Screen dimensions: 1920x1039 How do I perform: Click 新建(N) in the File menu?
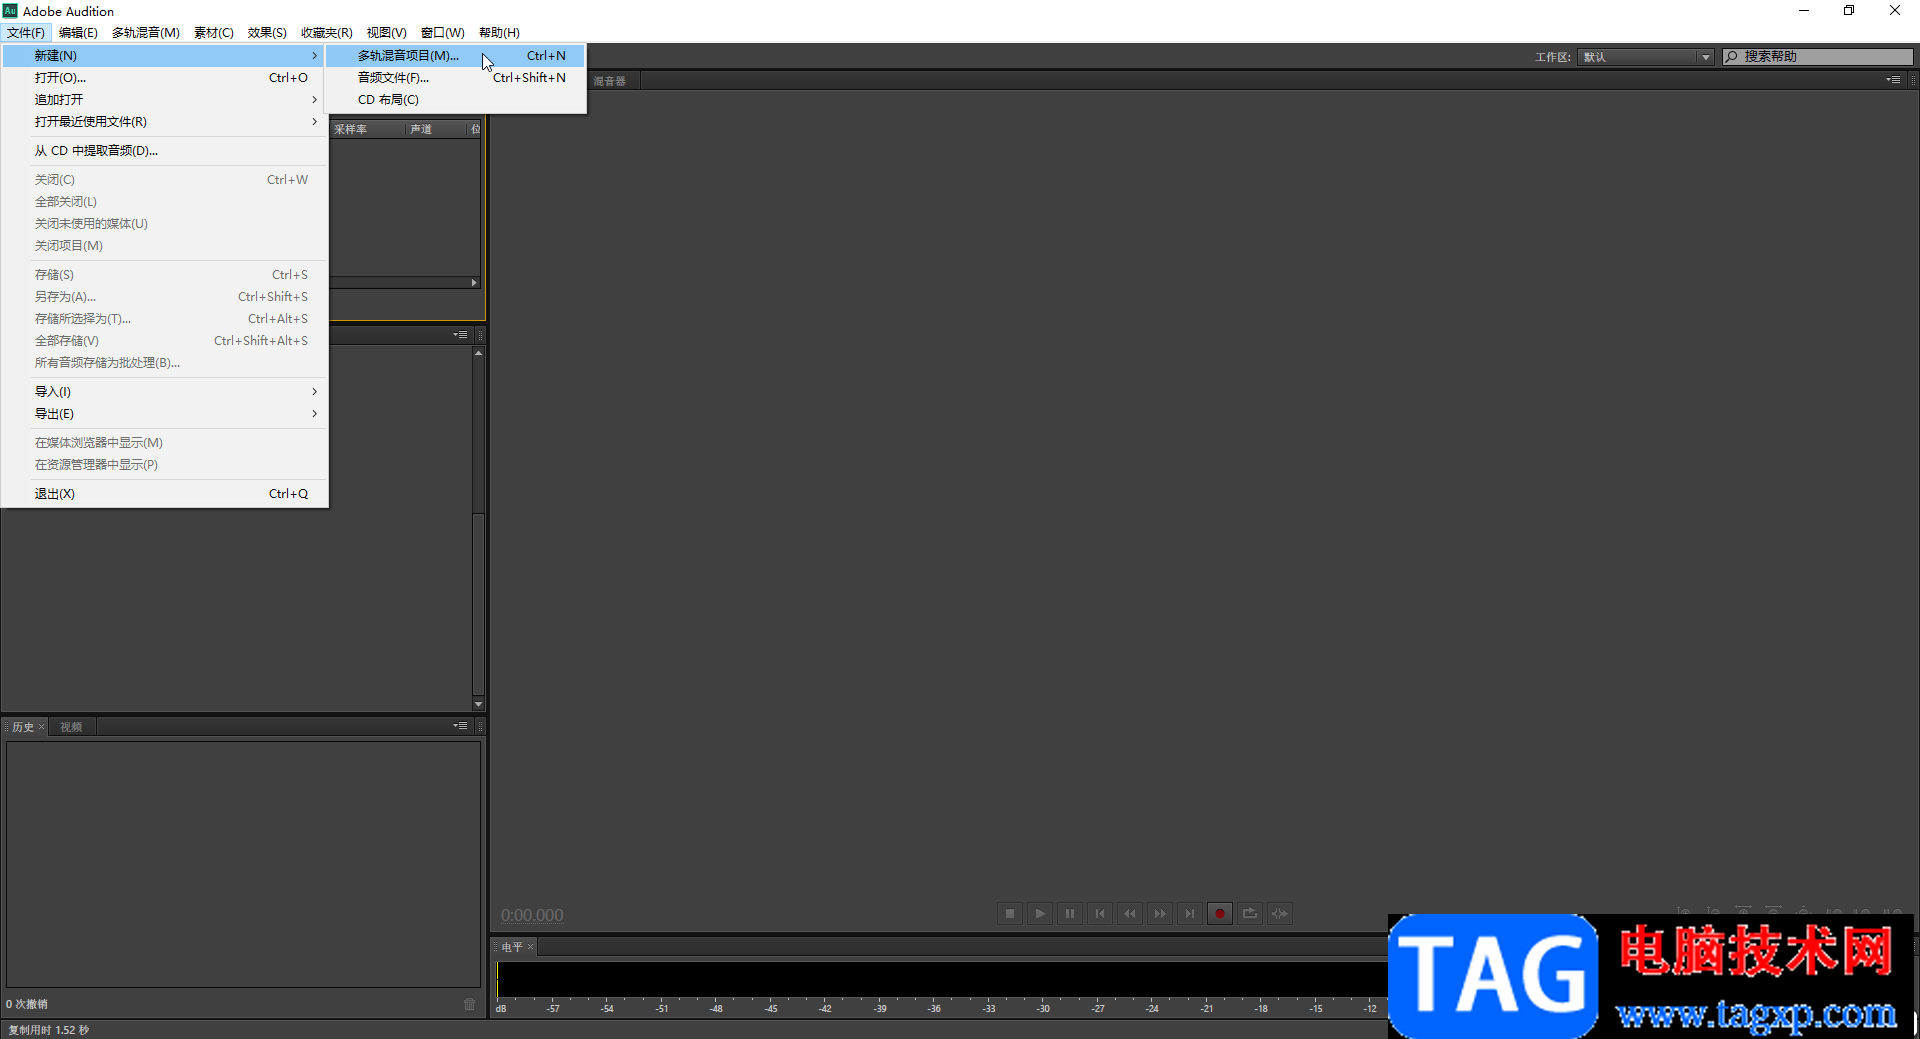(164, 56)
